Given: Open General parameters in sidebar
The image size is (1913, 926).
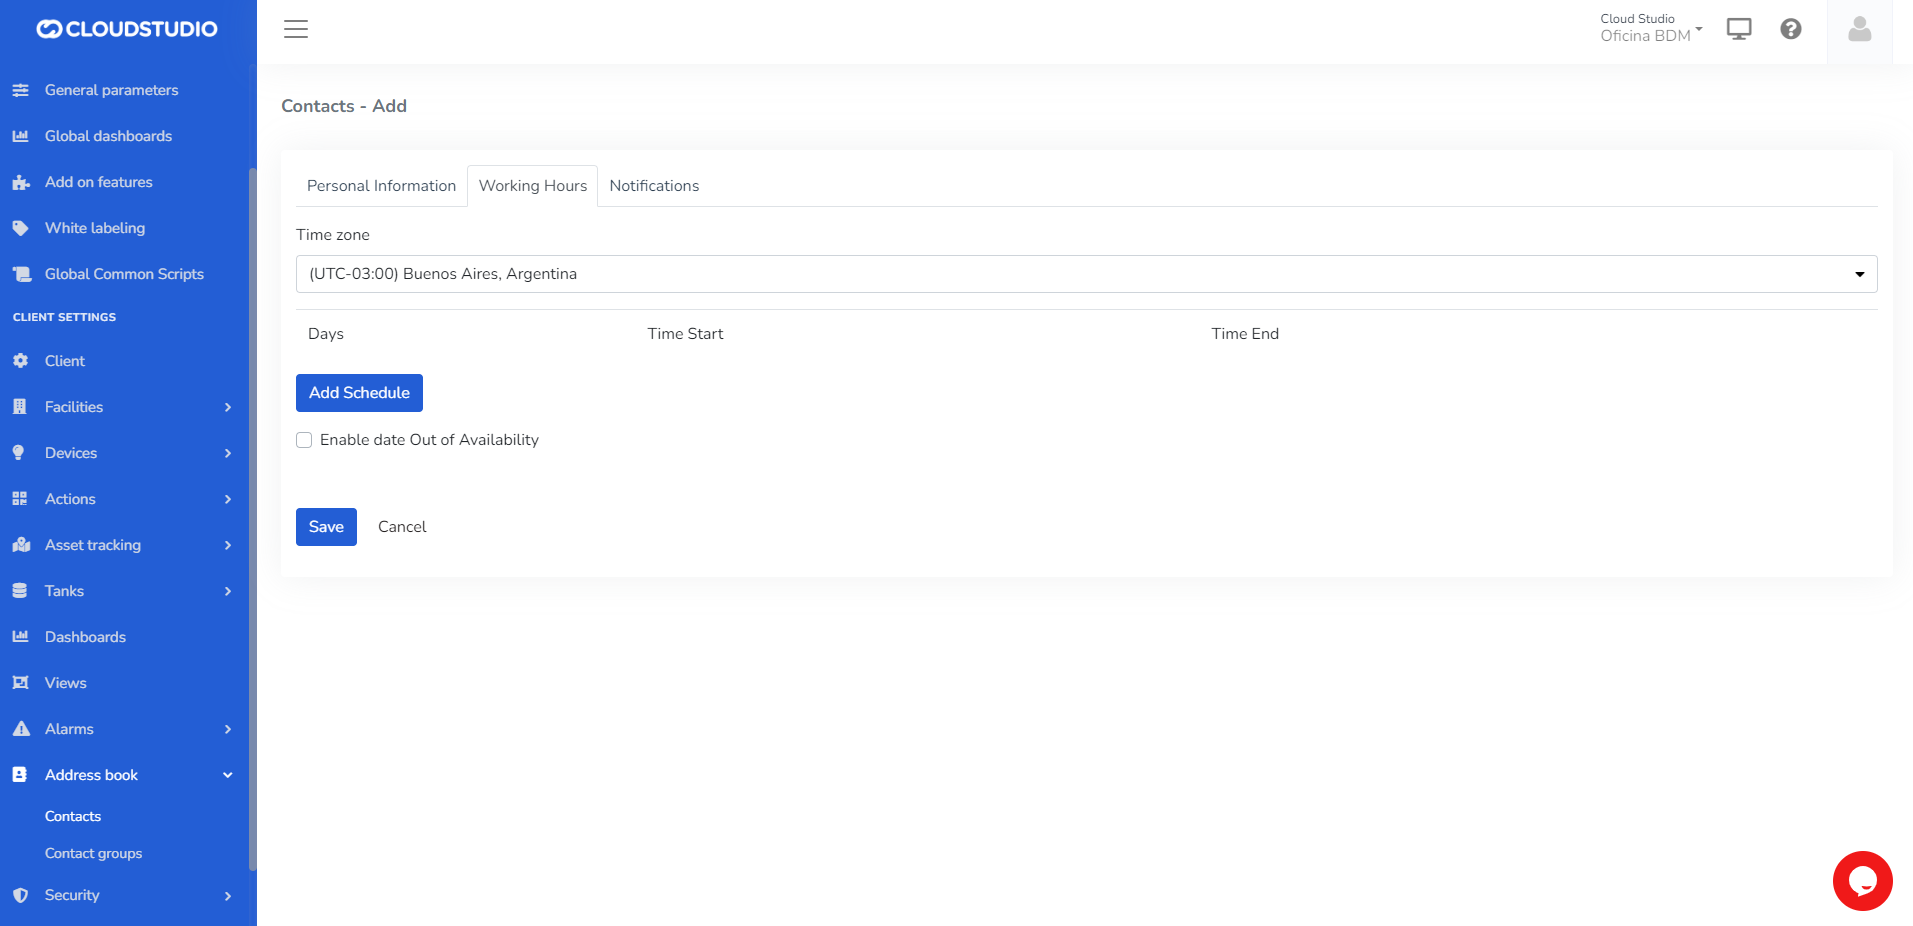Looking at the screenshot, I should pos(111,90).
